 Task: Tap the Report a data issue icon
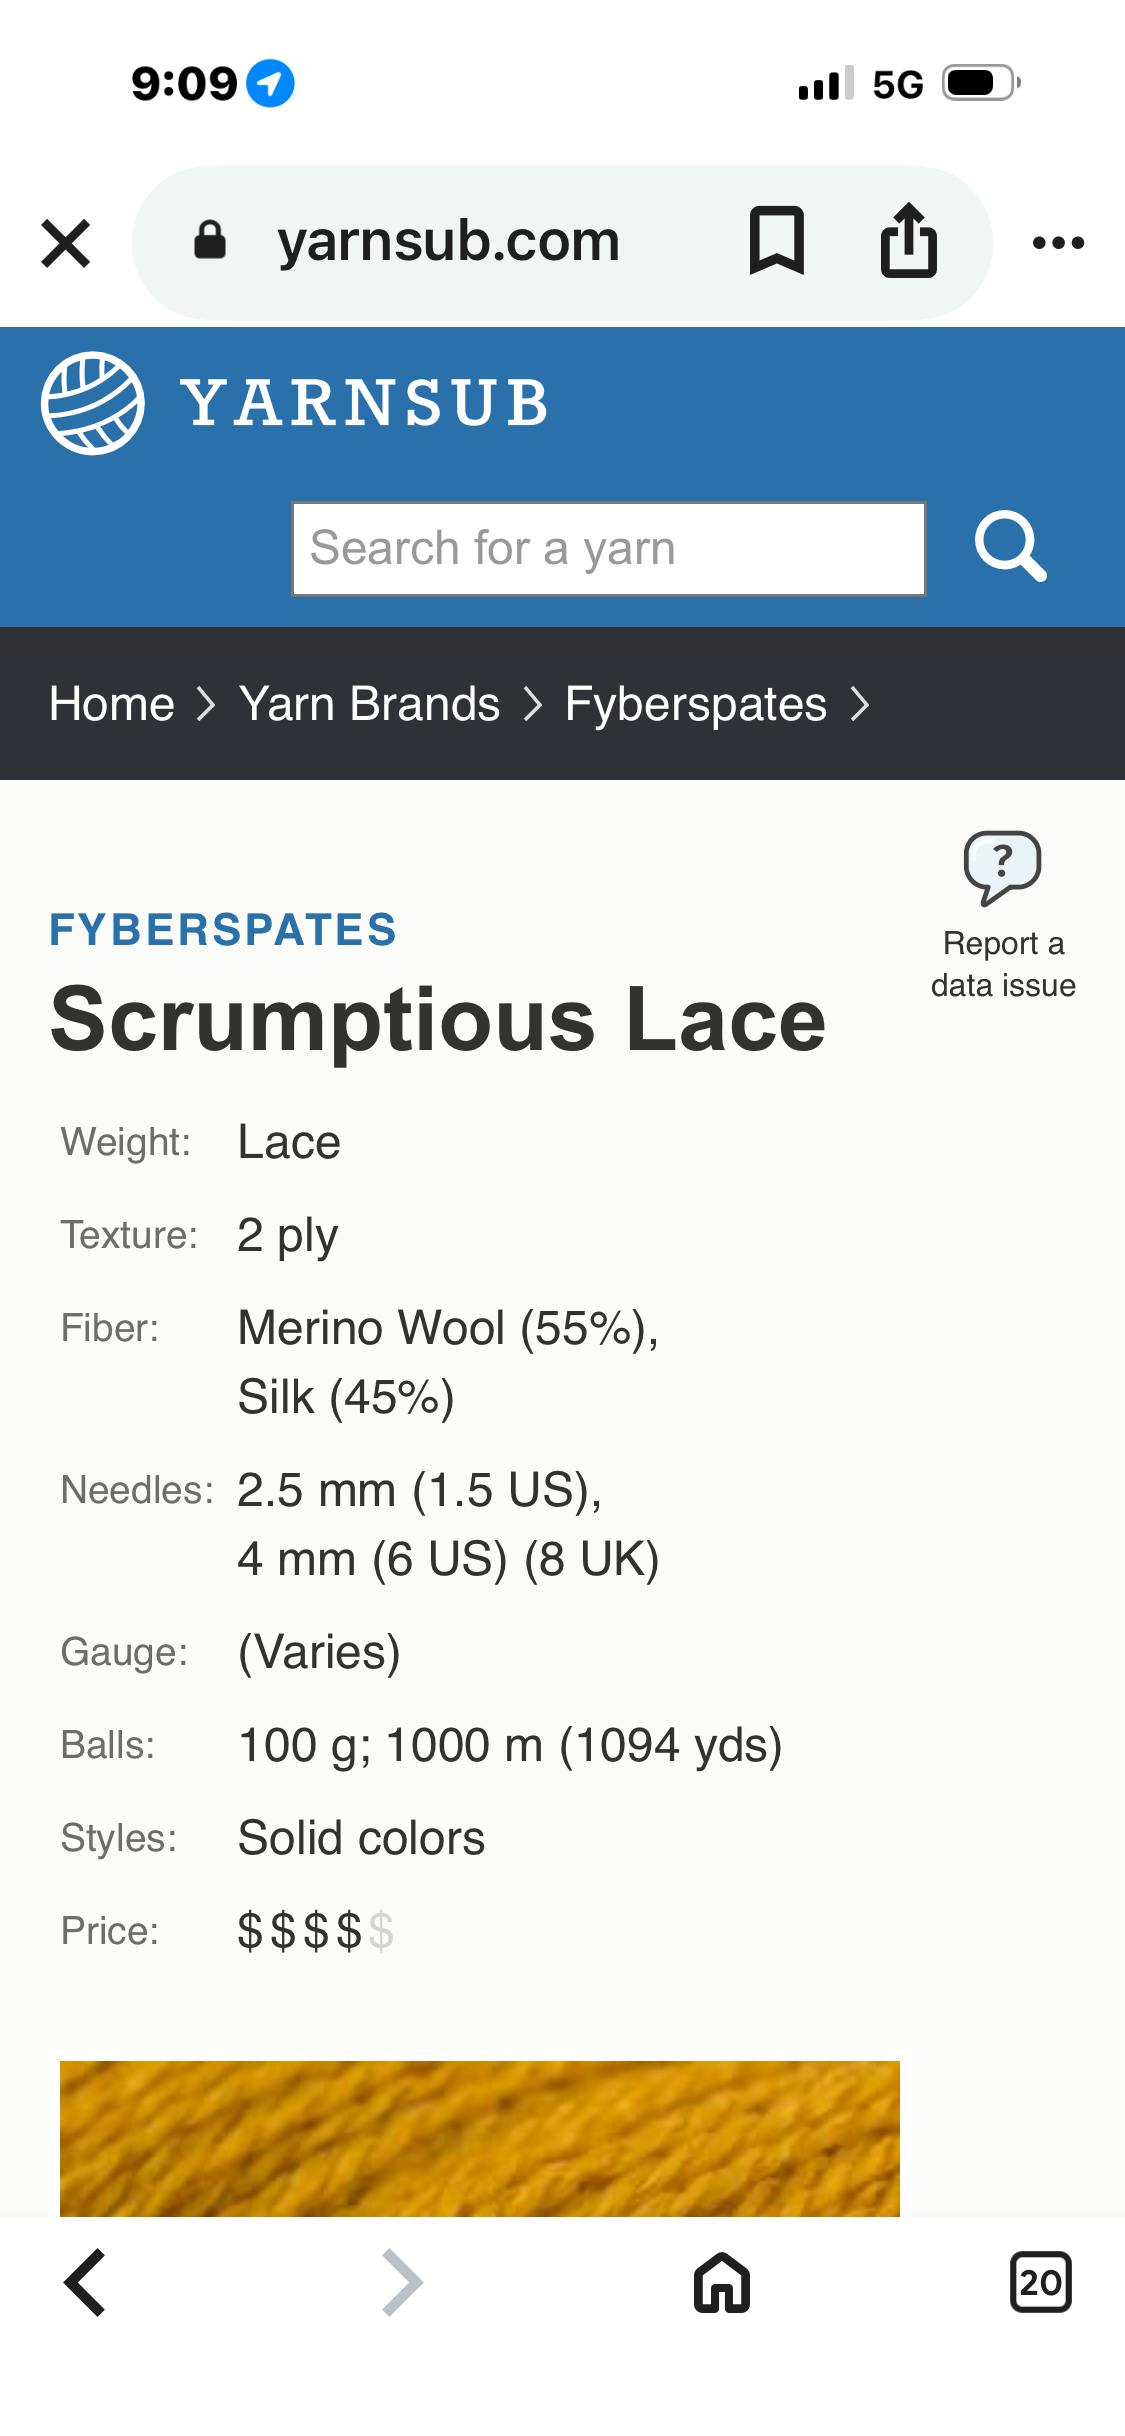[1002, 866]
